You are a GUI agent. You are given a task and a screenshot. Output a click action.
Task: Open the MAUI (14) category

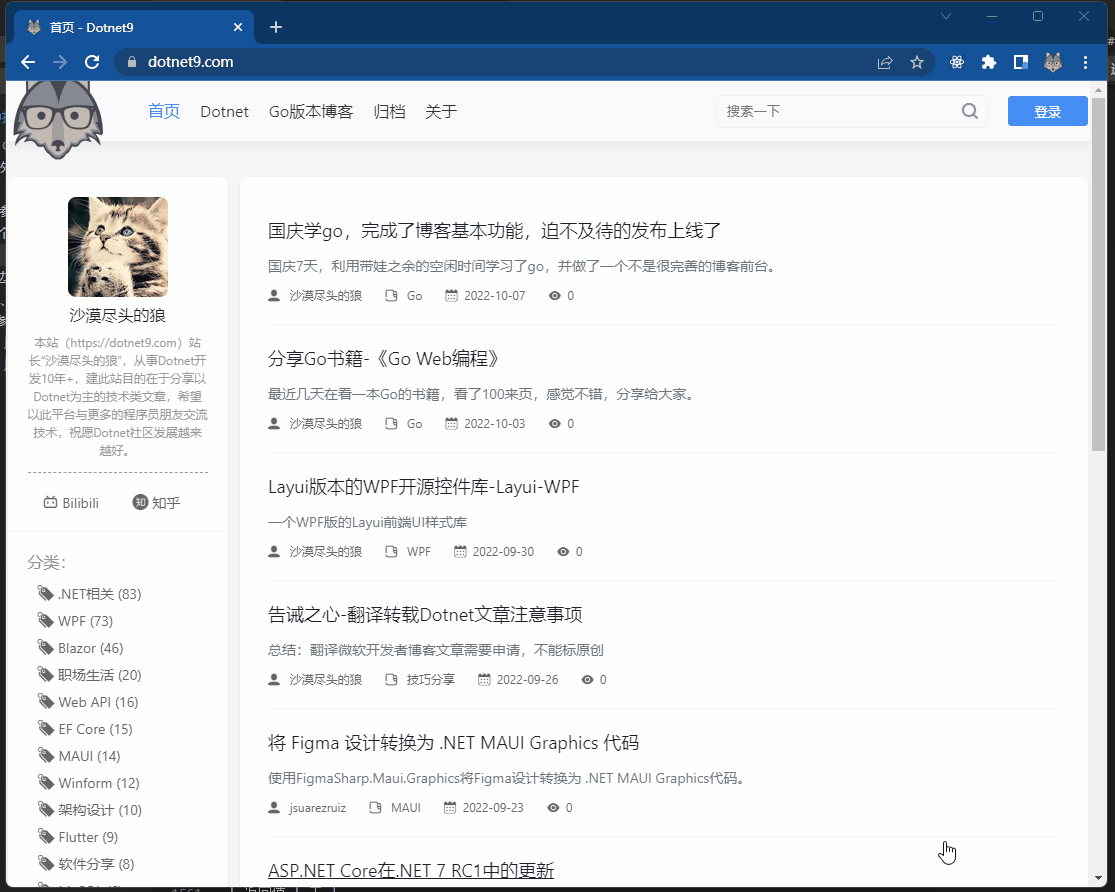tap(79, 756)
